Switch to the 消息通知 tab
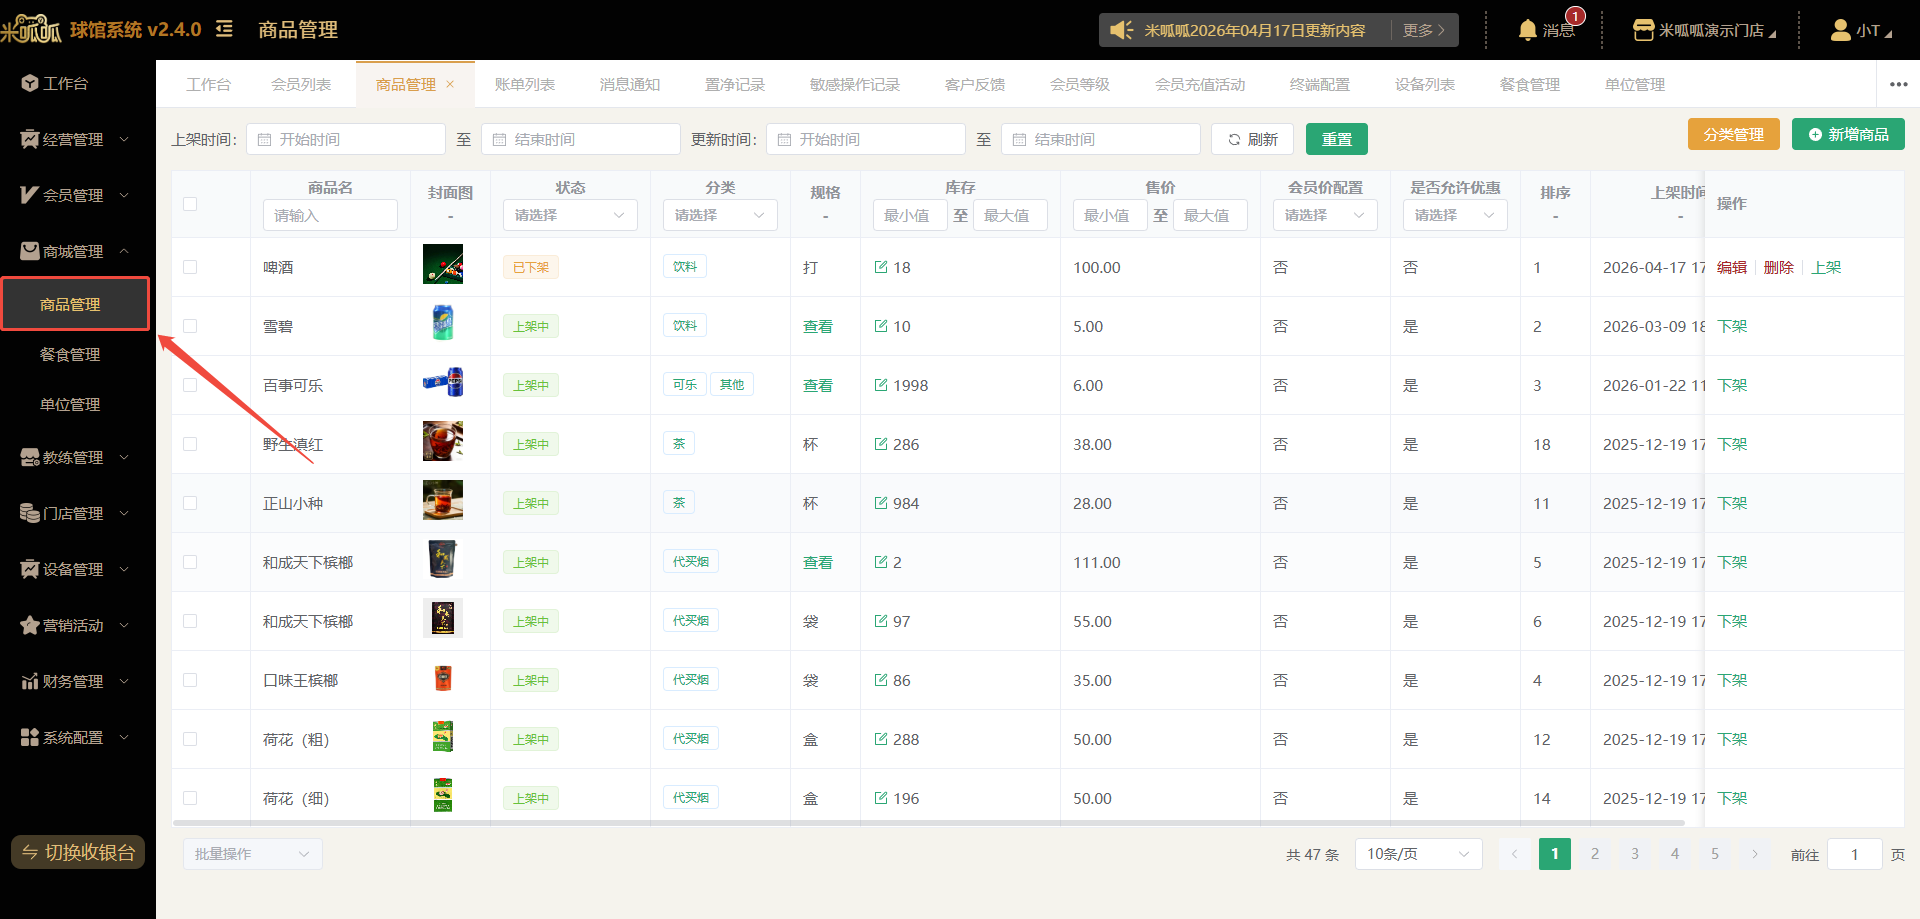 click(630, 85)
